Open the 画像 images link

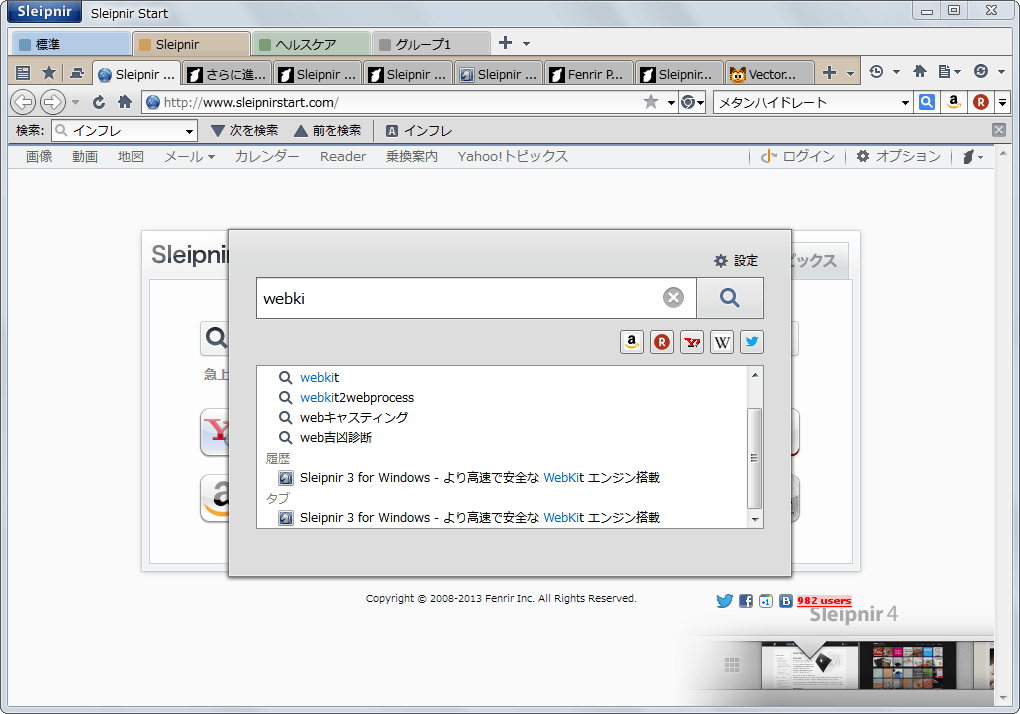coord(39,157)
